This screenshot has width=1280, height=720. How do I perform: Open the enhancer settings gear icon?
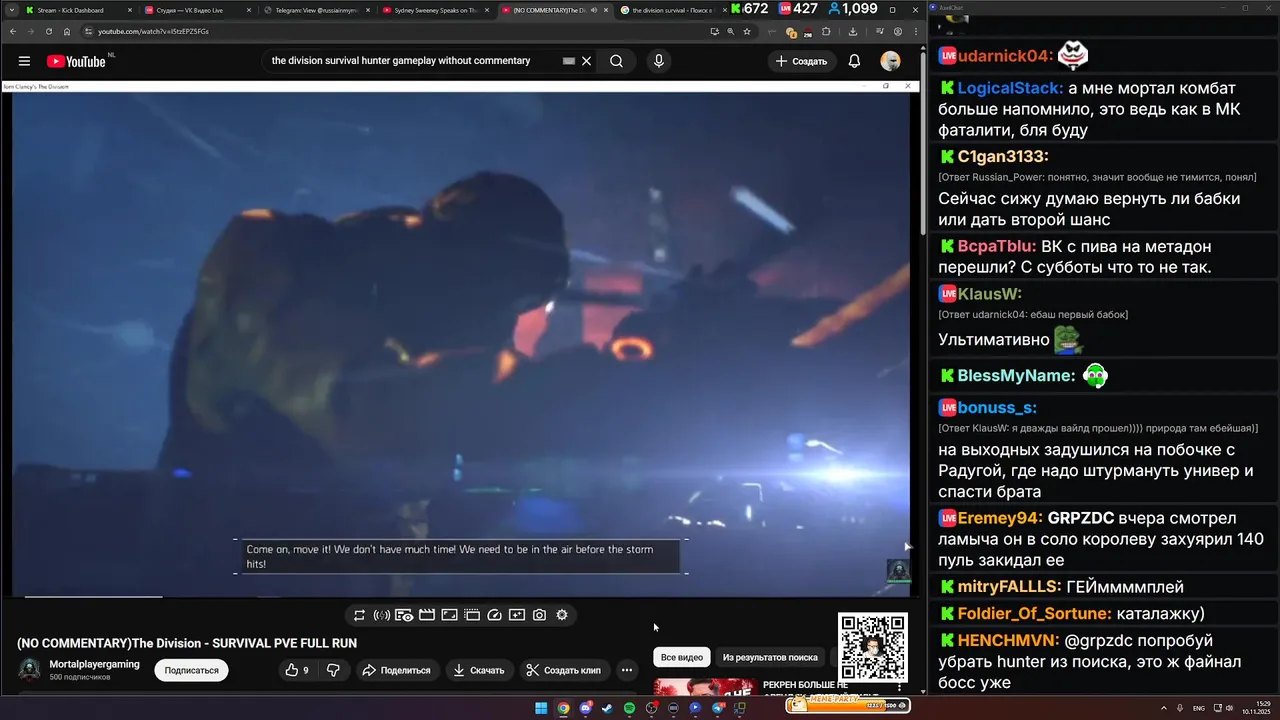coord(562,615)
